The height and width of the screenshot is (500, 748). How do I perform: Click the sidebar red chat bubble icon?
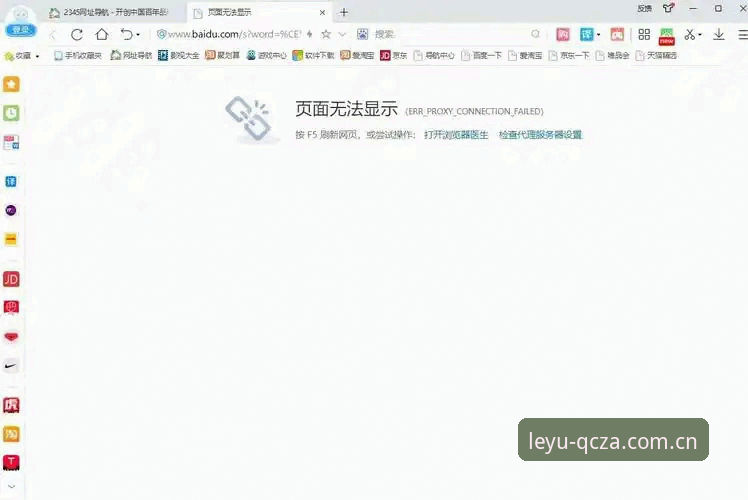[11, 308]
